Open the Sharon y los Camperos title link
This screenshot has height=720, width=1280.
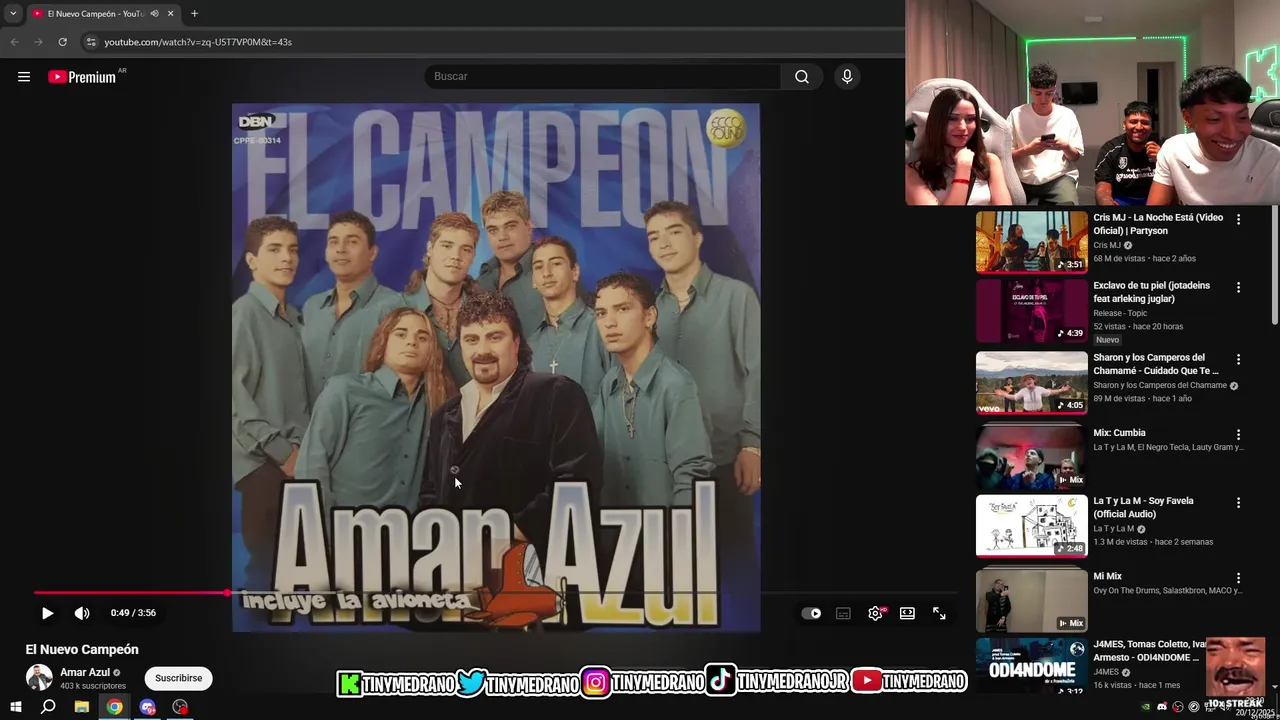[1156, 364]
